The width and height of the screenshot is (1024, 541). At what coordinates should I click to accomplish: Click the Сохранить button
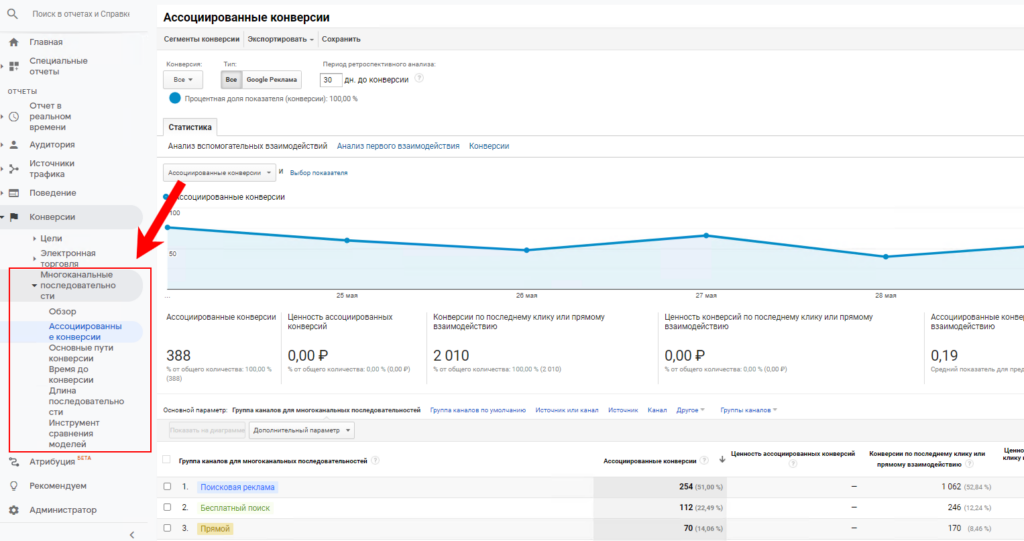pyautogui.click(x=341, y=39)
